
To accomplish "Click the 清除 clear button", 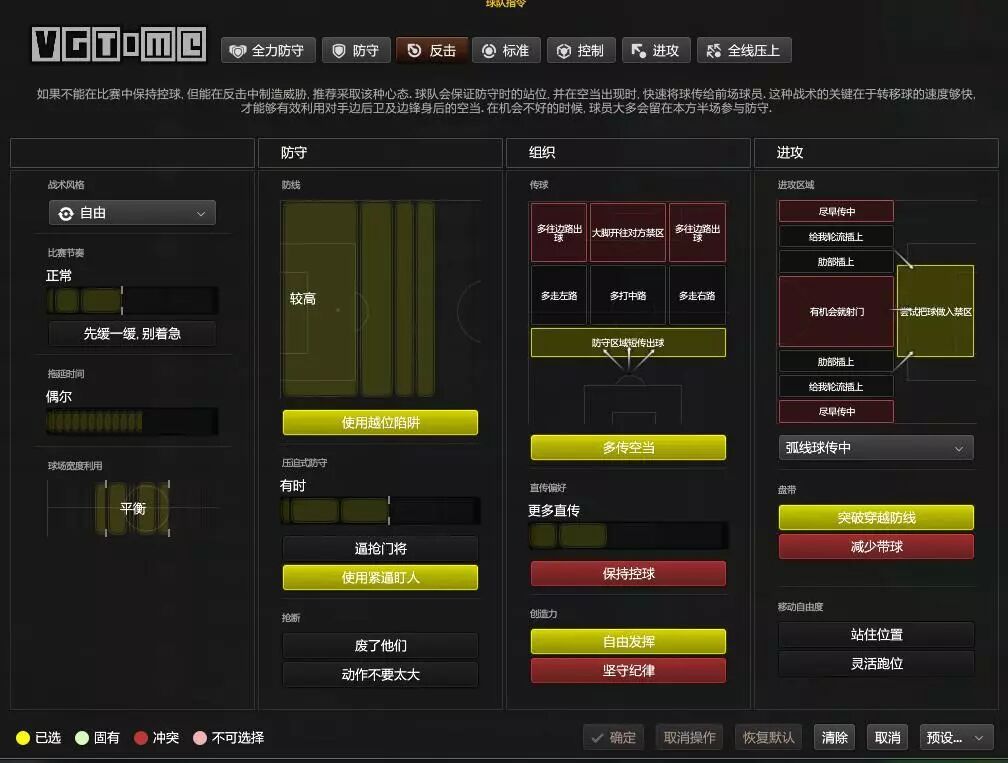I will point(834,737).
